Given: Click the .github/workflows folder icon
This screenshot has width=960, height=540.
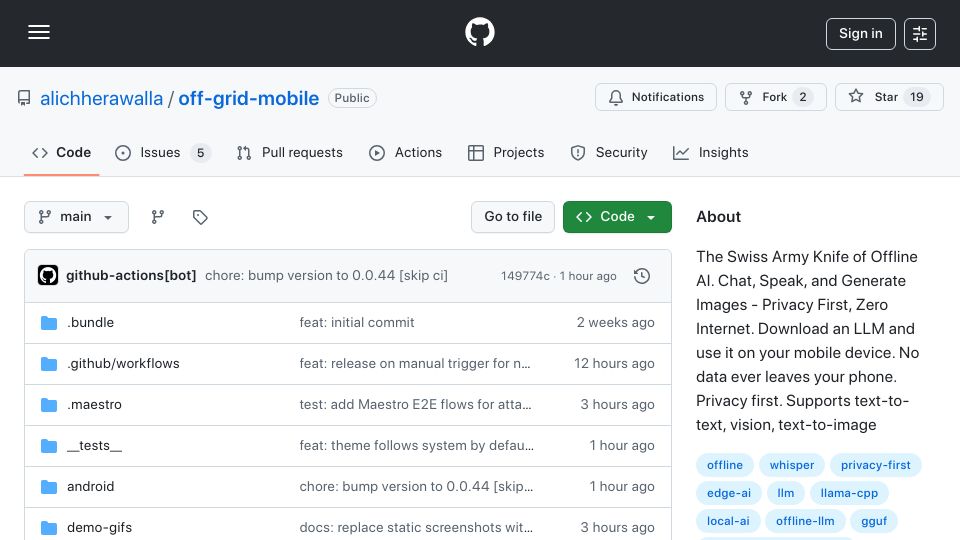Looking at the screenshot, I should (49, 364).
